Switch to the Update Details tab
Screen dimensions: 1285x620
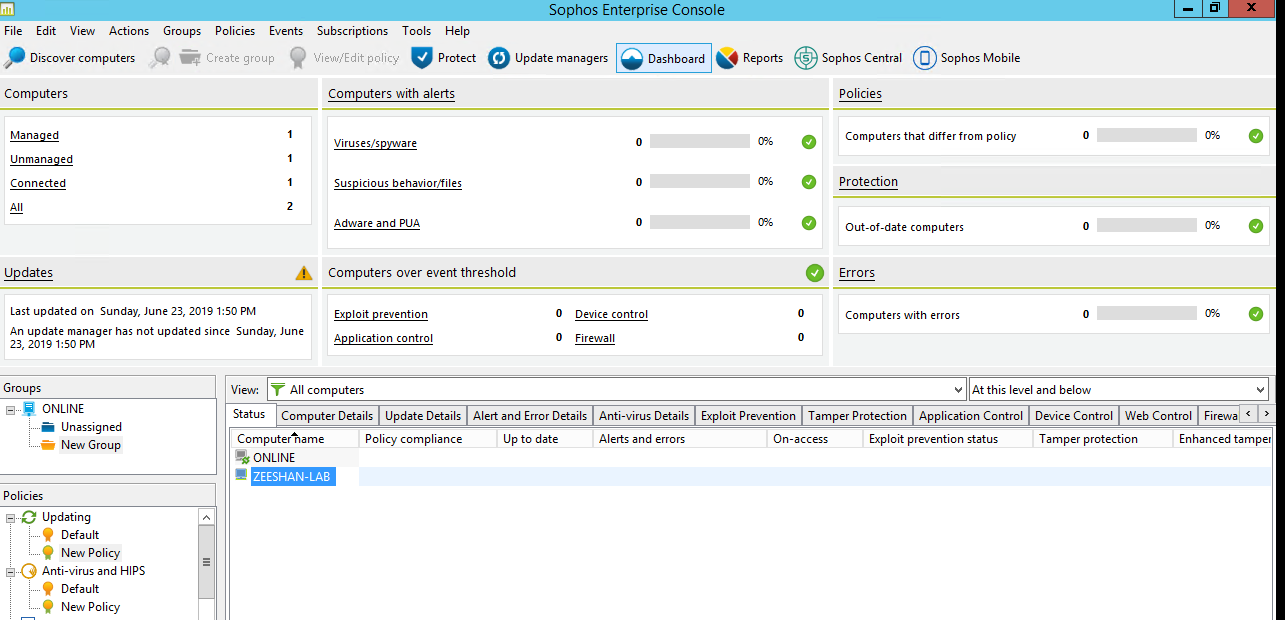tap(423, 416)
